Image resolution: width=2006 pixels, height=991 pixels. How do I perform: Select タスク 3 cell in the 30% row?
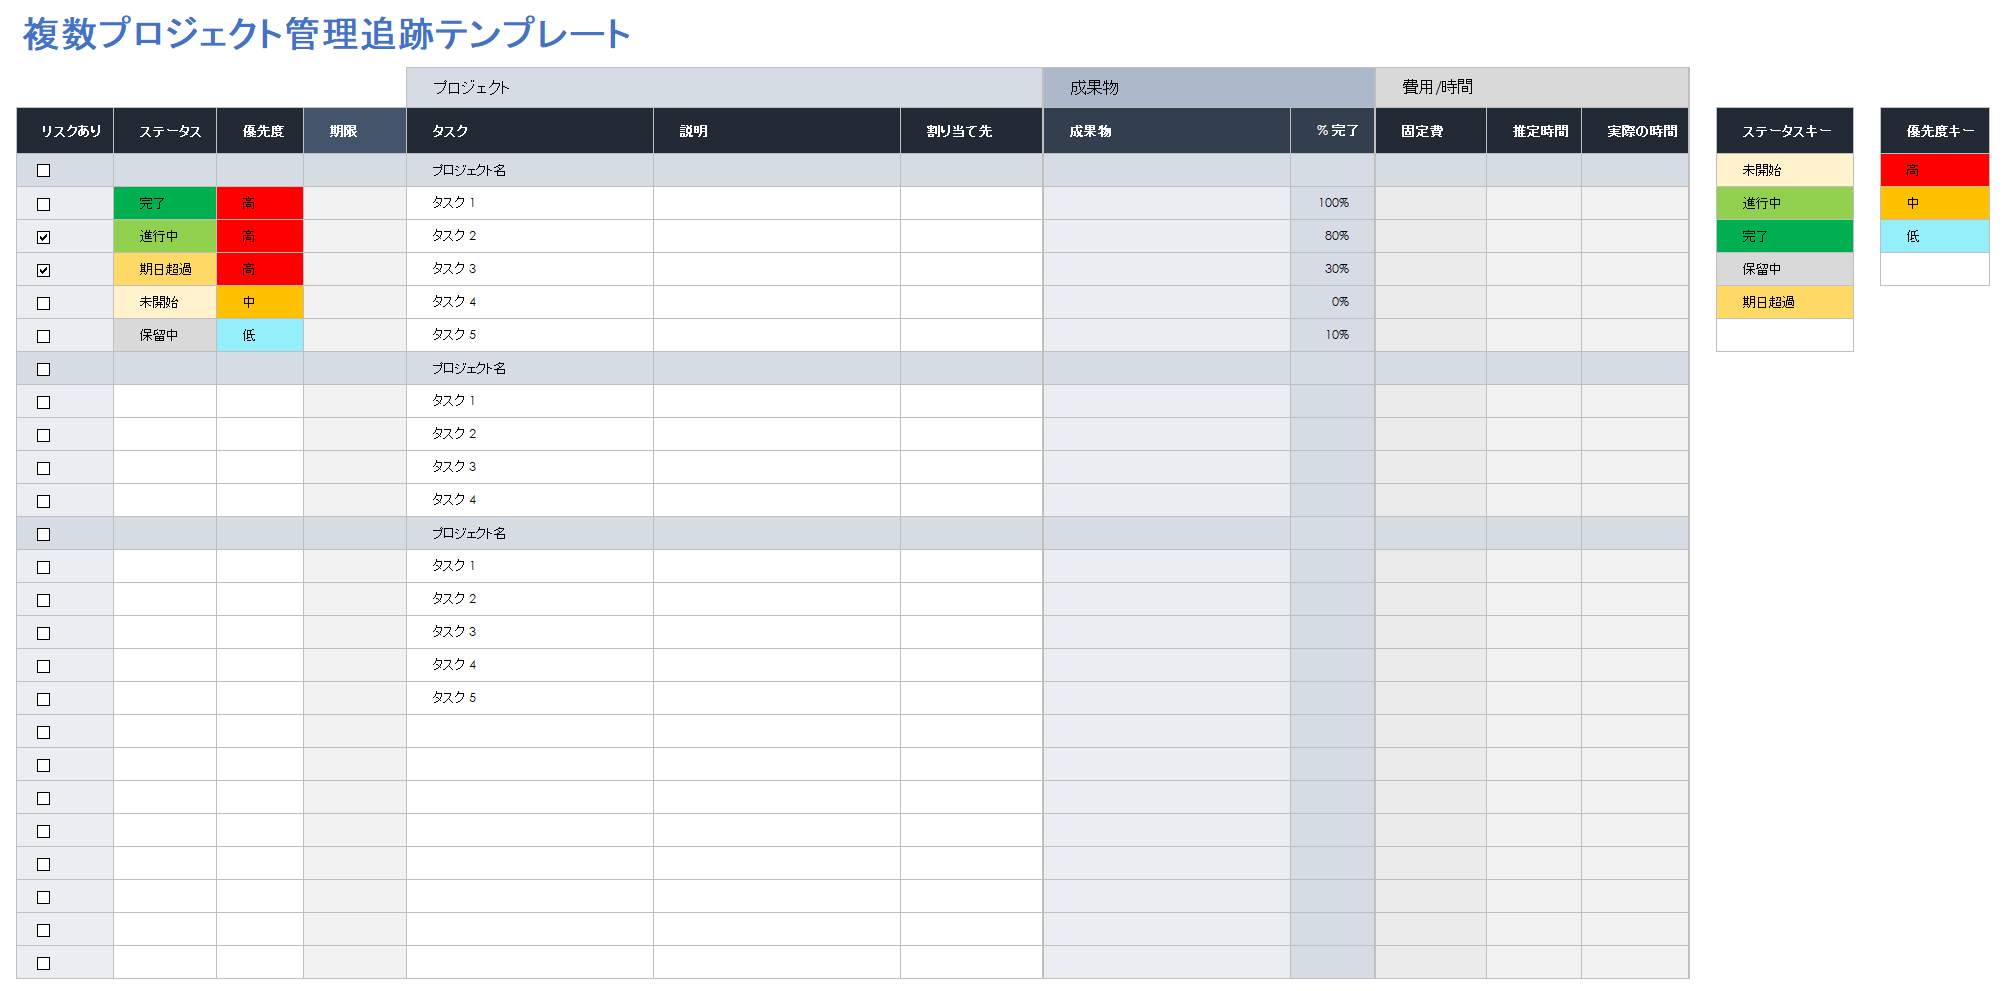click(530, 269)
